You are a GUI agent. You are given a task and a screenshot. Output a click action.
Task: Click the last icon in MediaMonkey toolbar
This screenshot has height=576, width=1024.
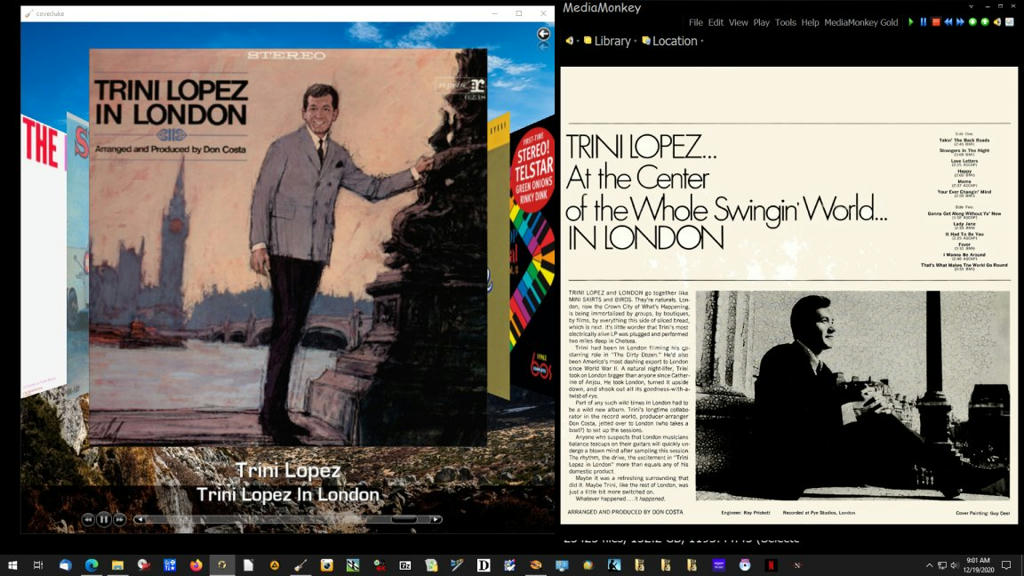[x=1010, y=22]
